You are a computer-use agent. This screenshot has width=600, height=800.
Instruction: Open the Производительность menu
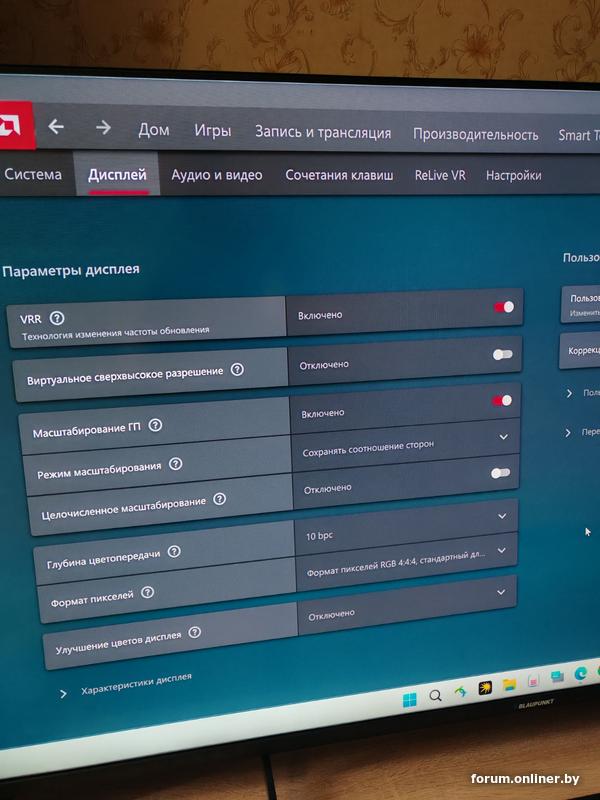[x=476, y=135]
